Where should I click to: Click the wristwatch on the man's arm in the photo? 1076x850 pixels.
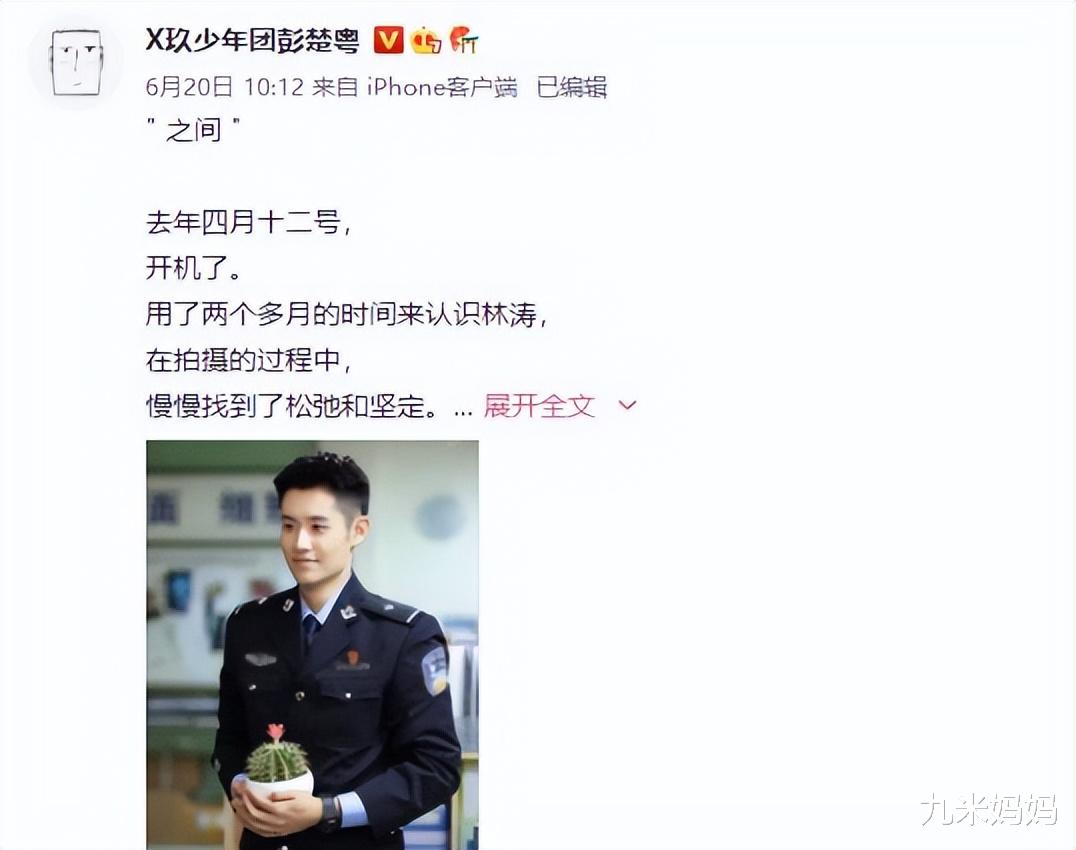point(330,812)
